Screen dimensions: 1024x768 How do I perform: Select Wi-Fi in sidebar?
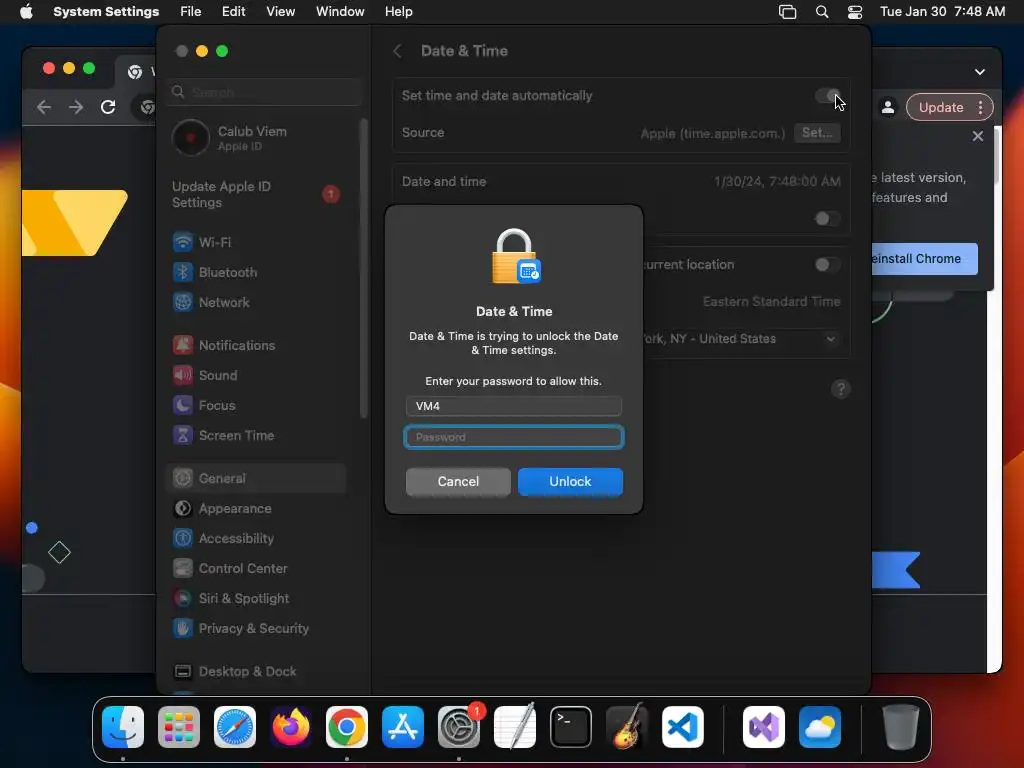click(x=258, y=242)
